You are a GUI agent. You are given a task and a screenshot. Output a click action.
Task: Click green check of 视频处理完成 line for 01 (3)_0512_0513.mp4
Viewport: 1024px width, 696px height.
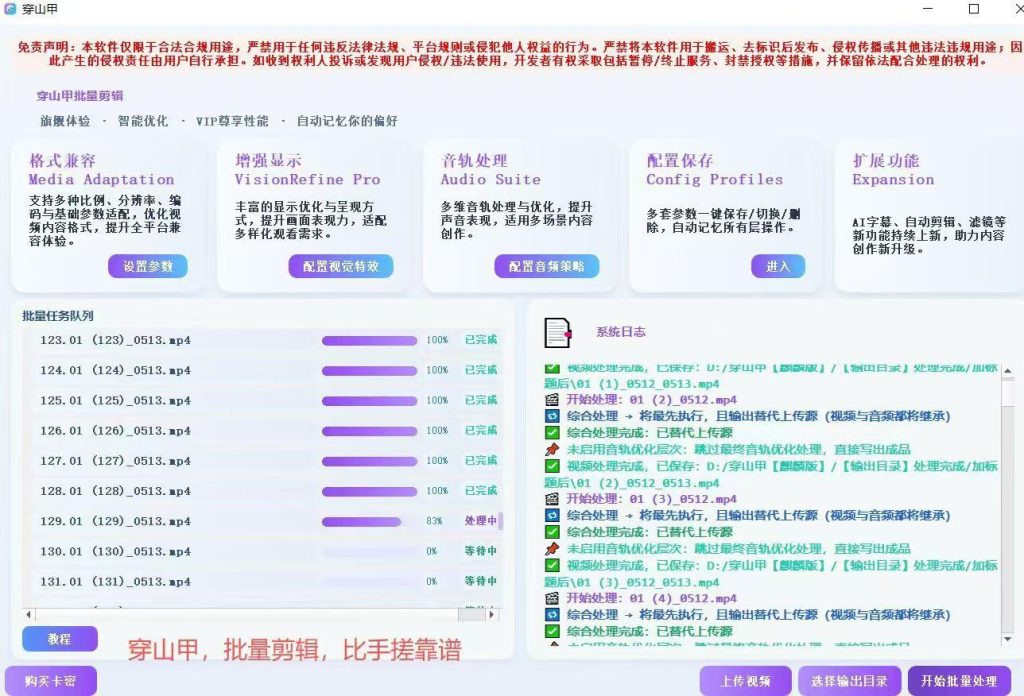pos(552,565)
